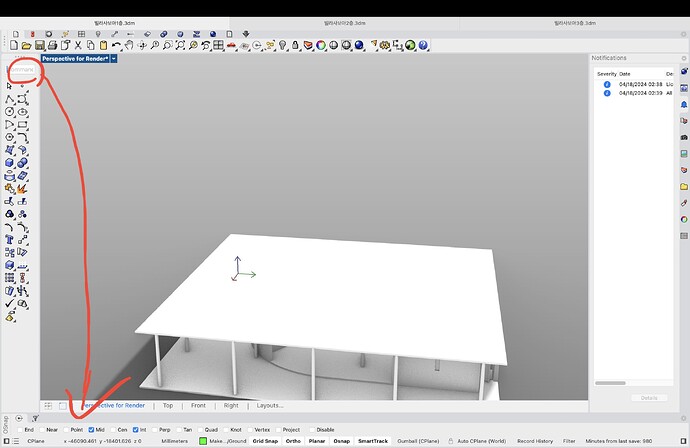Switch to the Front viewport tab

pyautogui.click(x=198, y=405)
